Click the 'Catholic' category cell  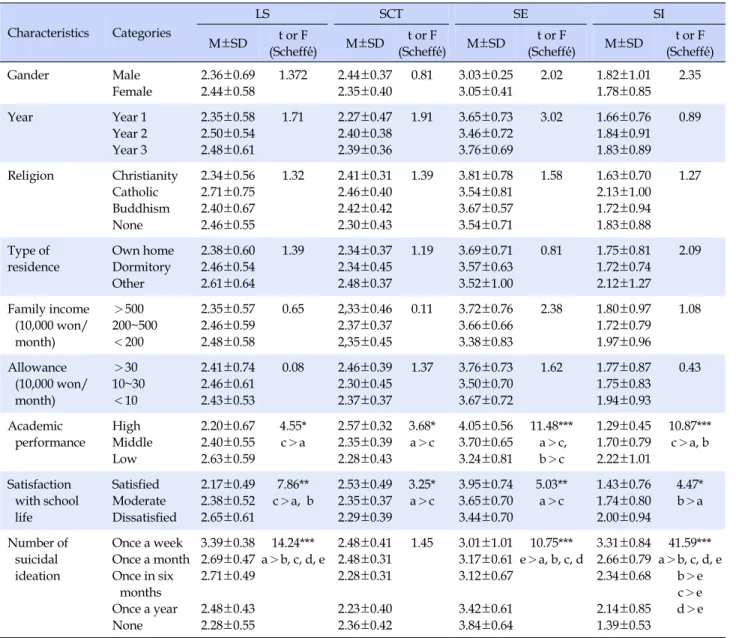click(x=135, y=192)
